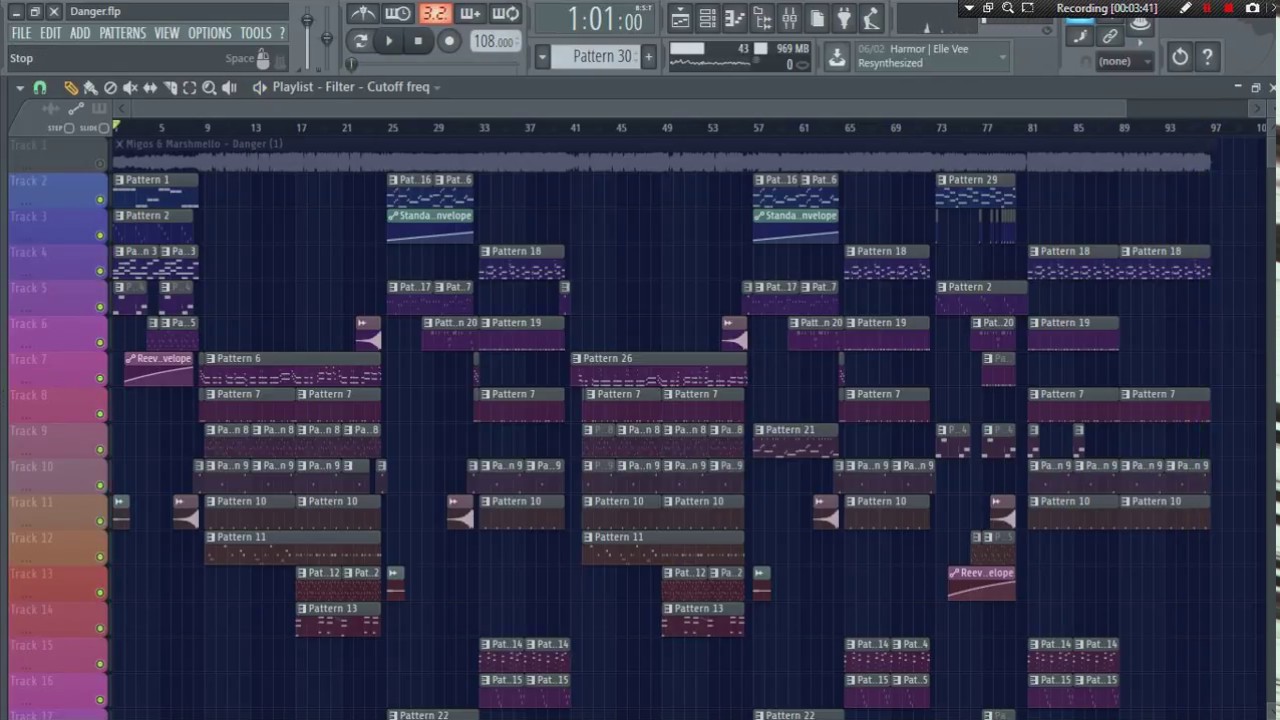Select the Slip tool
Viewport: 1280px width, 720px height.
point(150,88)
